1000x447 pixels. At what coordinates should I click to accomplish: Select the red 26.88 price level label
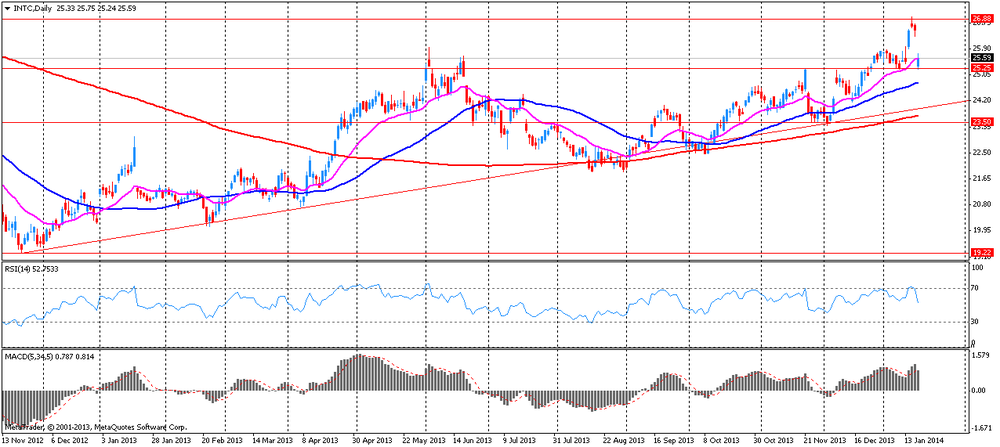click(980, 19)
